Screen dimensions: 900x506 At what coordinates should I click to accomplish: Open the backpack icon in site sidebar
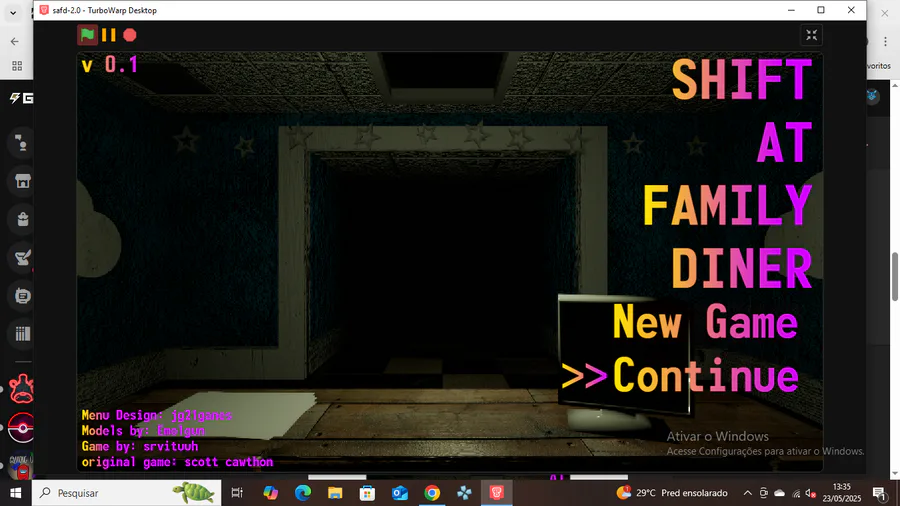click(x=22, y=219)
